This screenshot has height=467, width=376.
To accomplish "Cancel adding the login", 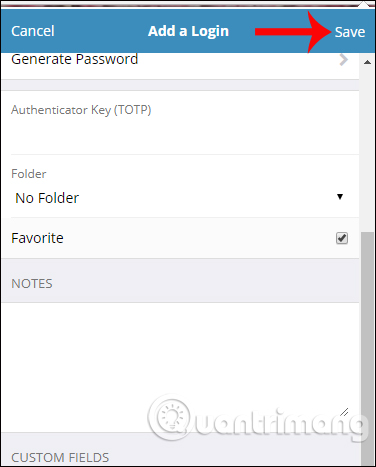I will [x=33, y=31].
